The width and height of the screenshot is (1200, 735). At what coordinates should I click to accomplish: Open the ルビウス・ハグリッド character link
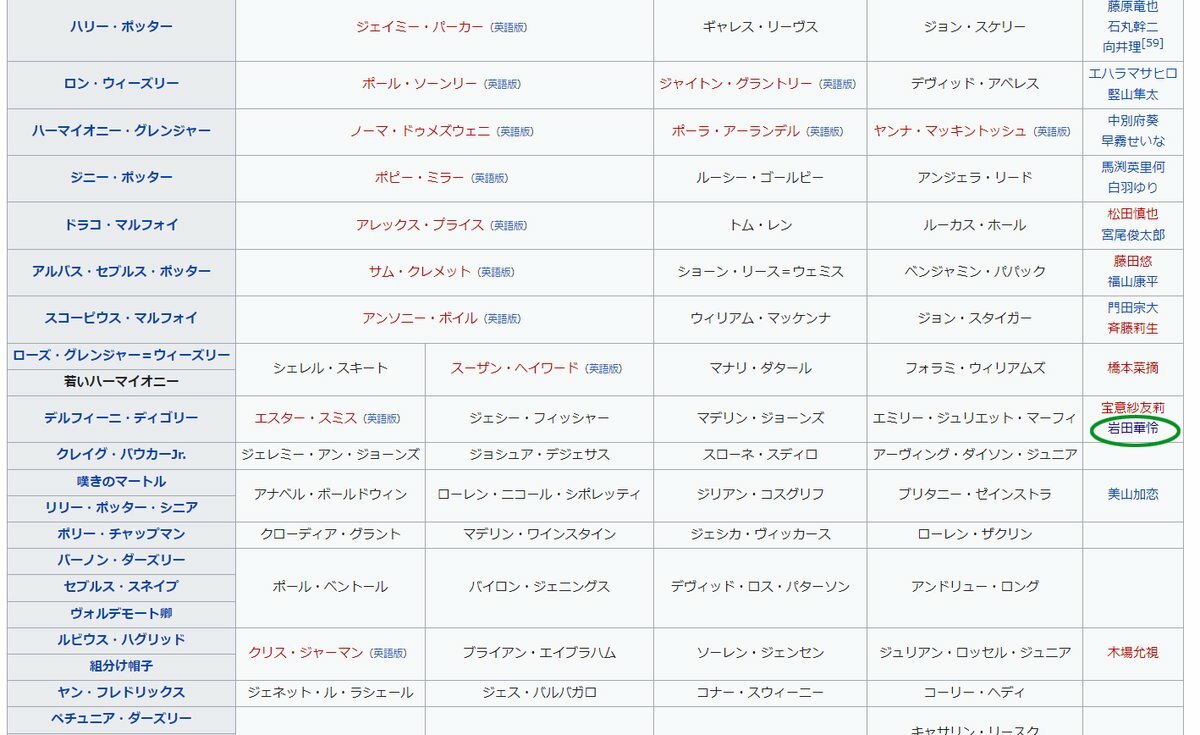click(x=121, y=639)
